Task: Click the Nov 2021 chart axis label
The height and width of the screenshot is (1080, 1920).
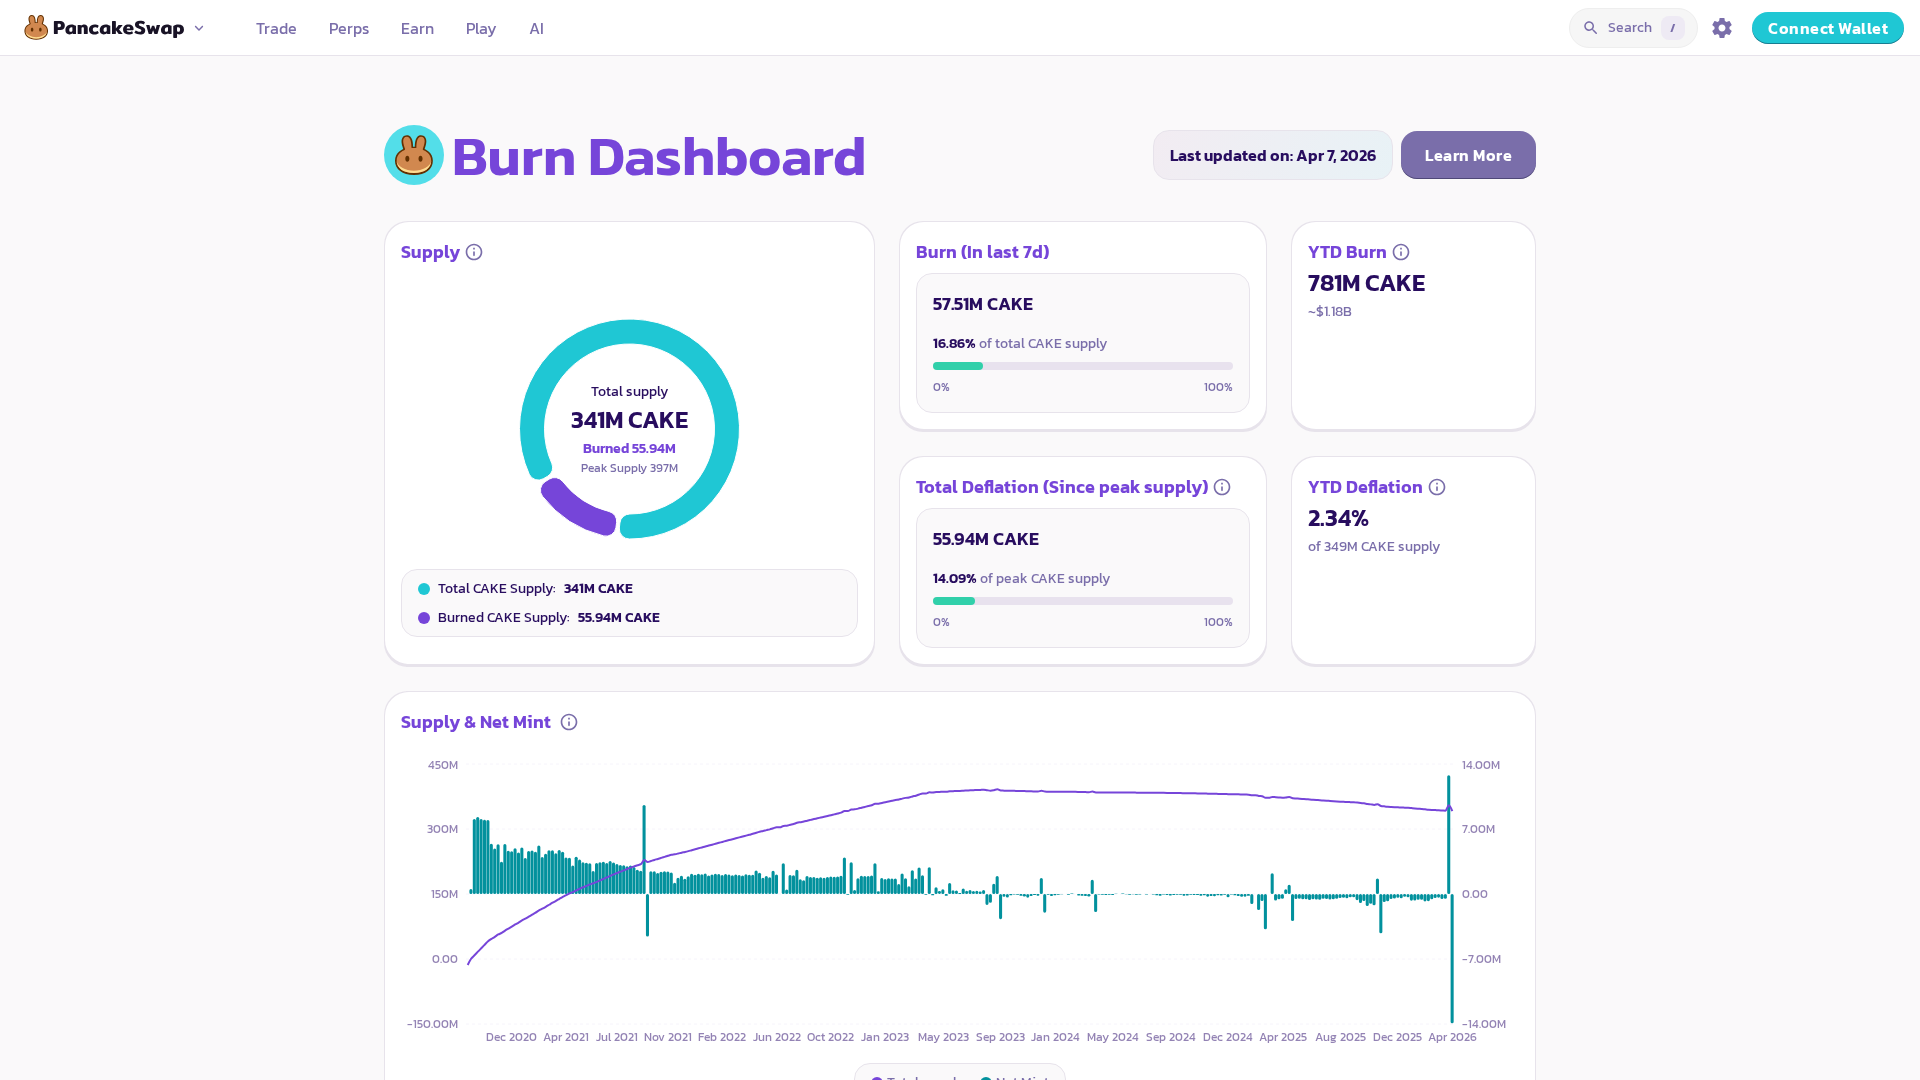Action: click(x=668, y=1037)
